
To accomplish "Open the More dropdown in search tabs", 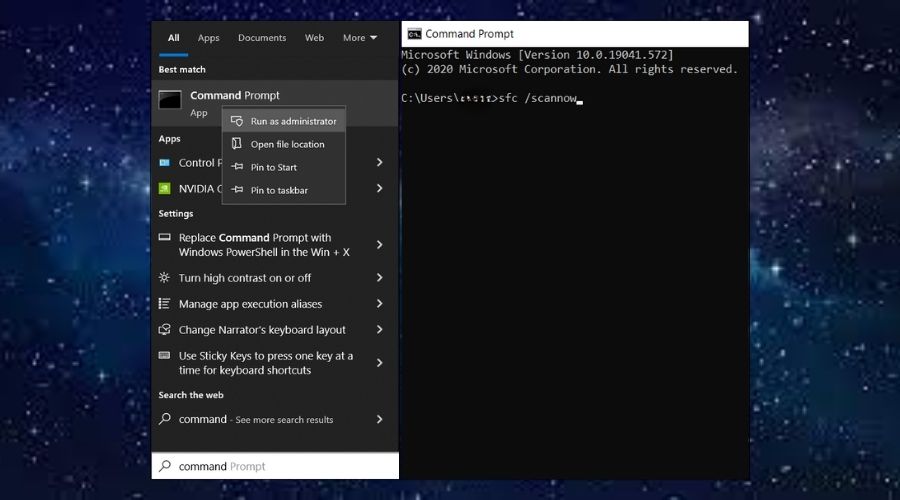I will [x=360, y=38].
